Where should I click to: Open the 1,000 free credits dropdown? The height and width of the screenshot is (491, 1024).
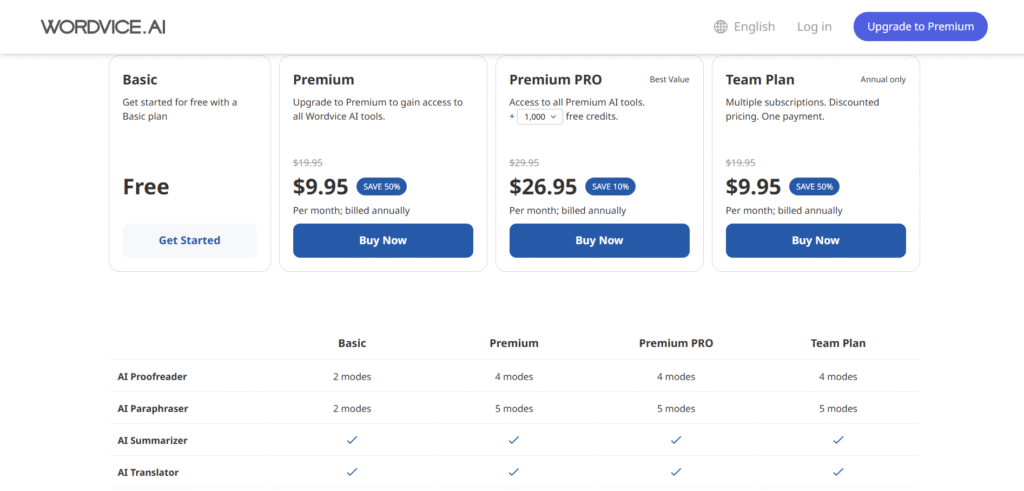coord(539,117)
